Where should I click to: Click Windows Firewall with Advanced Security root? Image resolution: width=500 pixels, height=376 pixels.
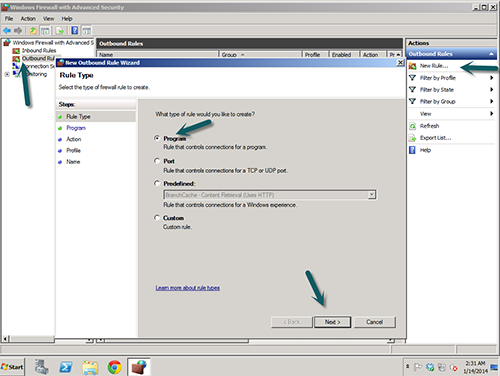pyautogui.click(x=53, y=43)
